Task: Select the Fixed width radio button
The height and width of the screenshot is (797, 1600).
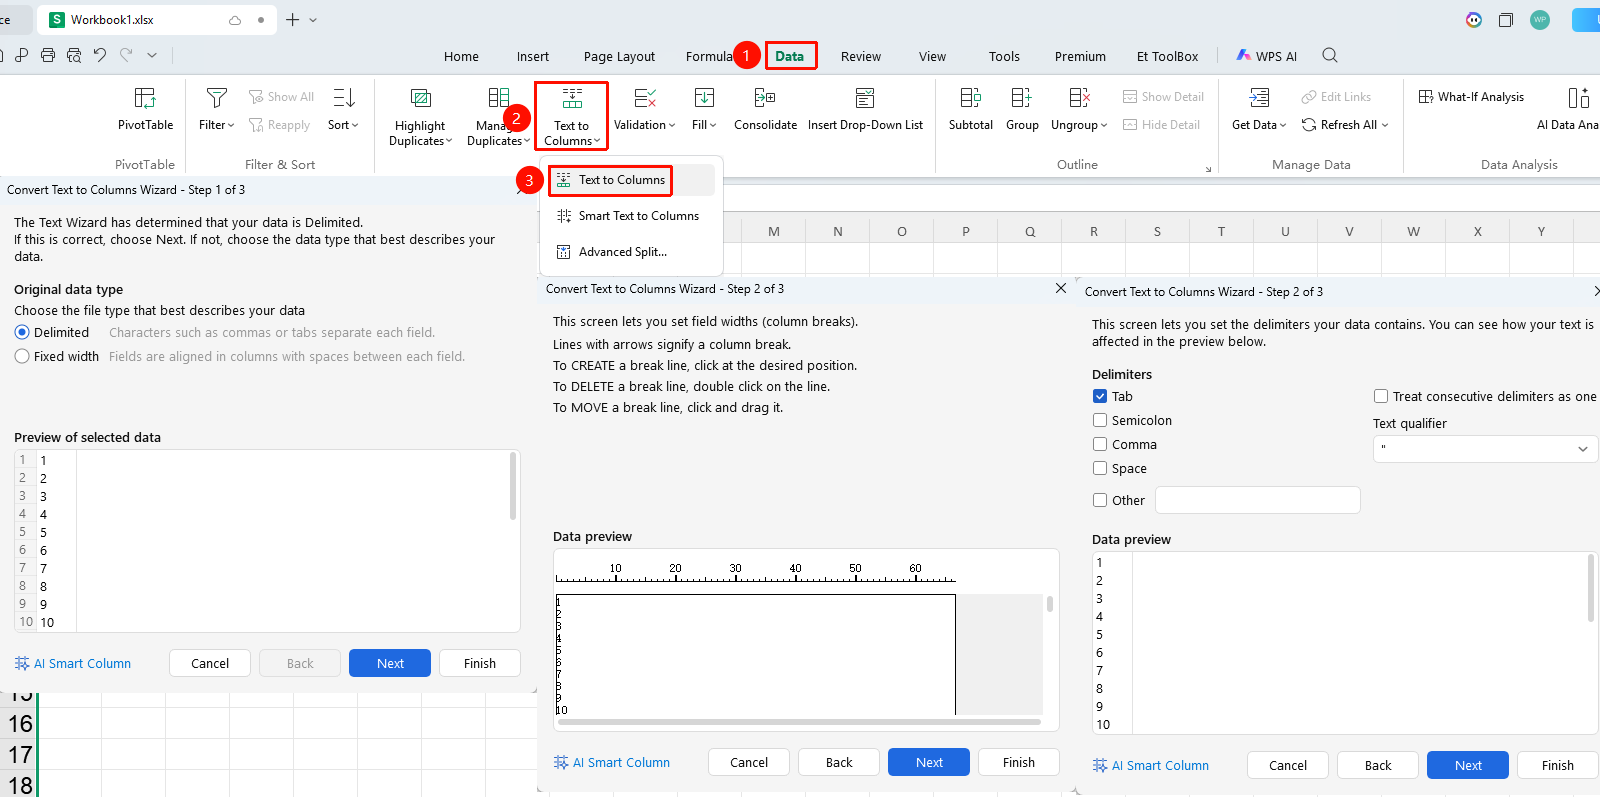Action: pos(22,357)
